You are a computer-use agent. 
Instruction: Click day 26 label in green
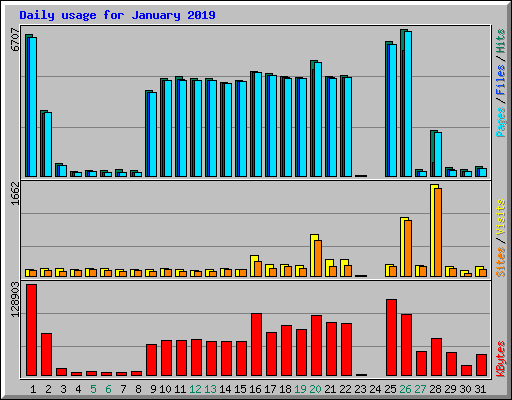coord(405,389)
